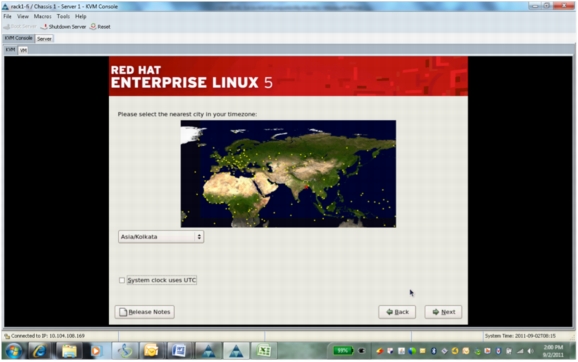578x362 pixels.
Task: Click the grayed Boot Server icon
Action: (6, 27)
